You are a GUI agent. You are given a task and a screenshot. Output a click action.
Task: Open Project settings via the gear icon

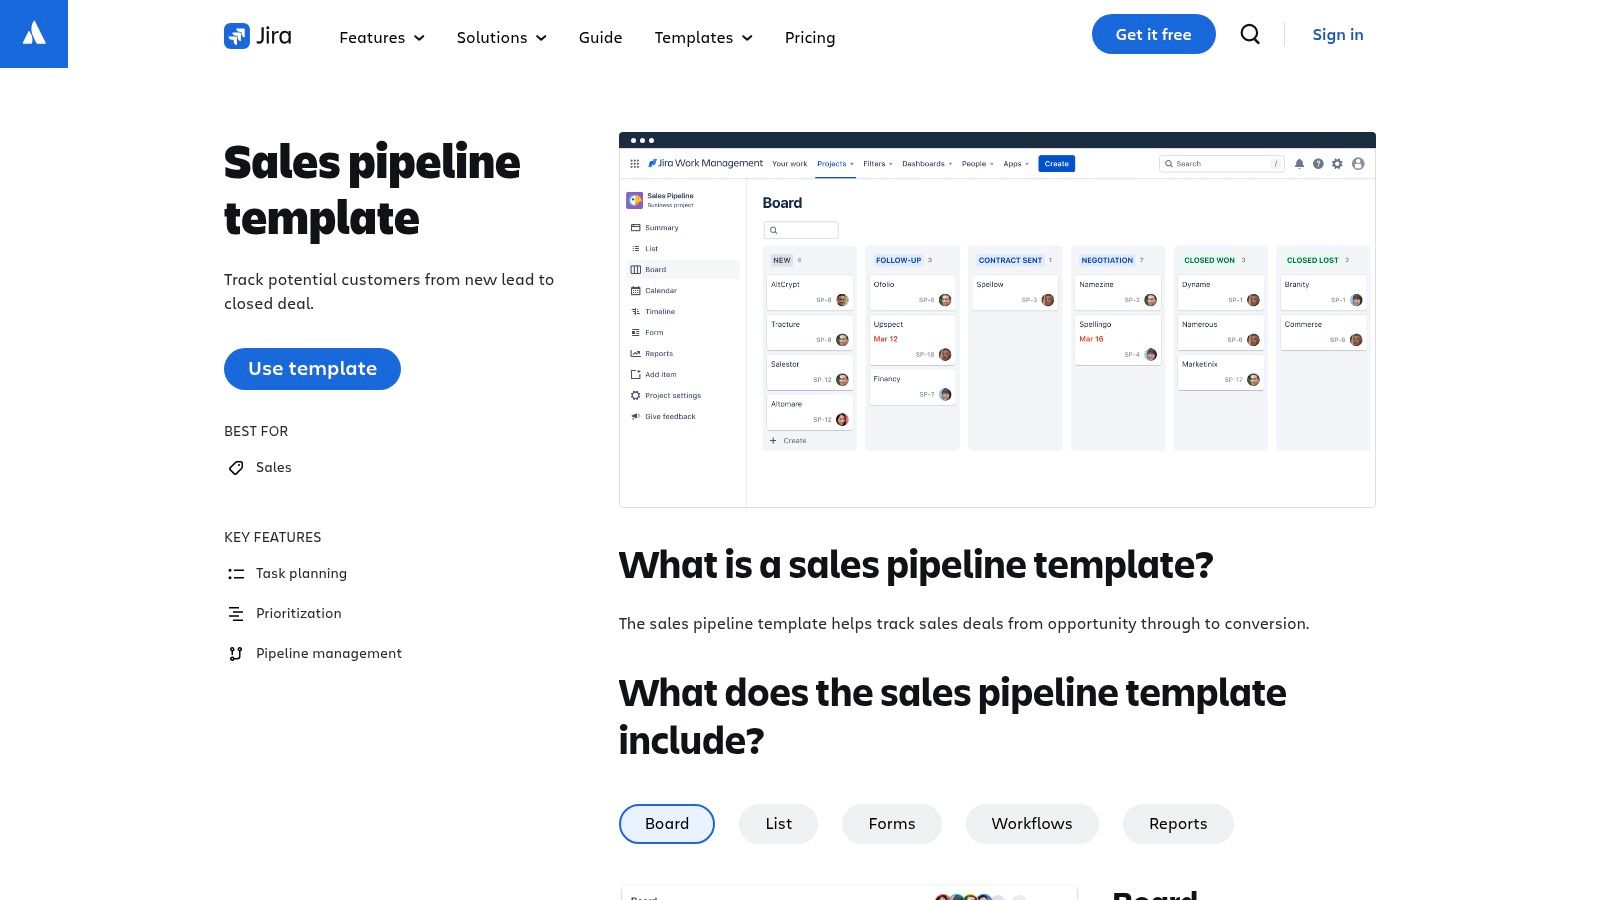pyautogui.click(x=635, y=396)
